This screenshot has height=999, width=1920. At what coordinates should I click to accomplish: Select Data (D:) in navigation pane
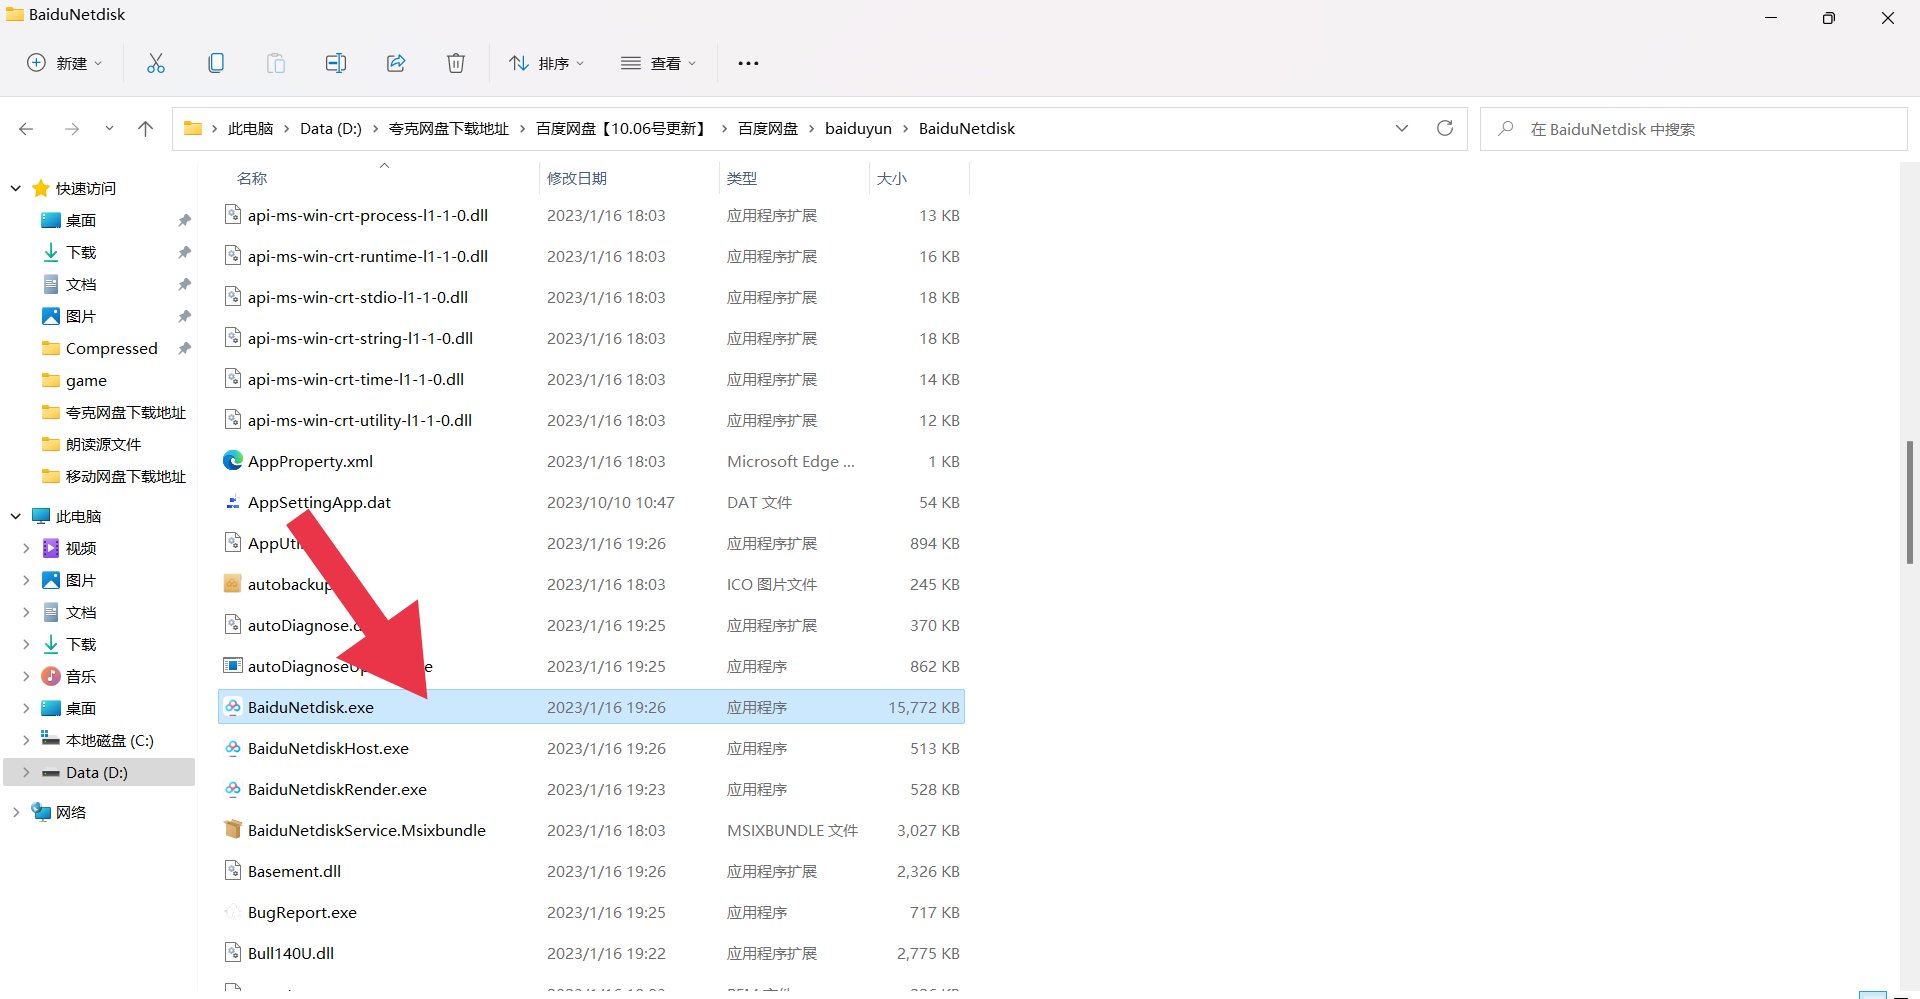[96, 772]
